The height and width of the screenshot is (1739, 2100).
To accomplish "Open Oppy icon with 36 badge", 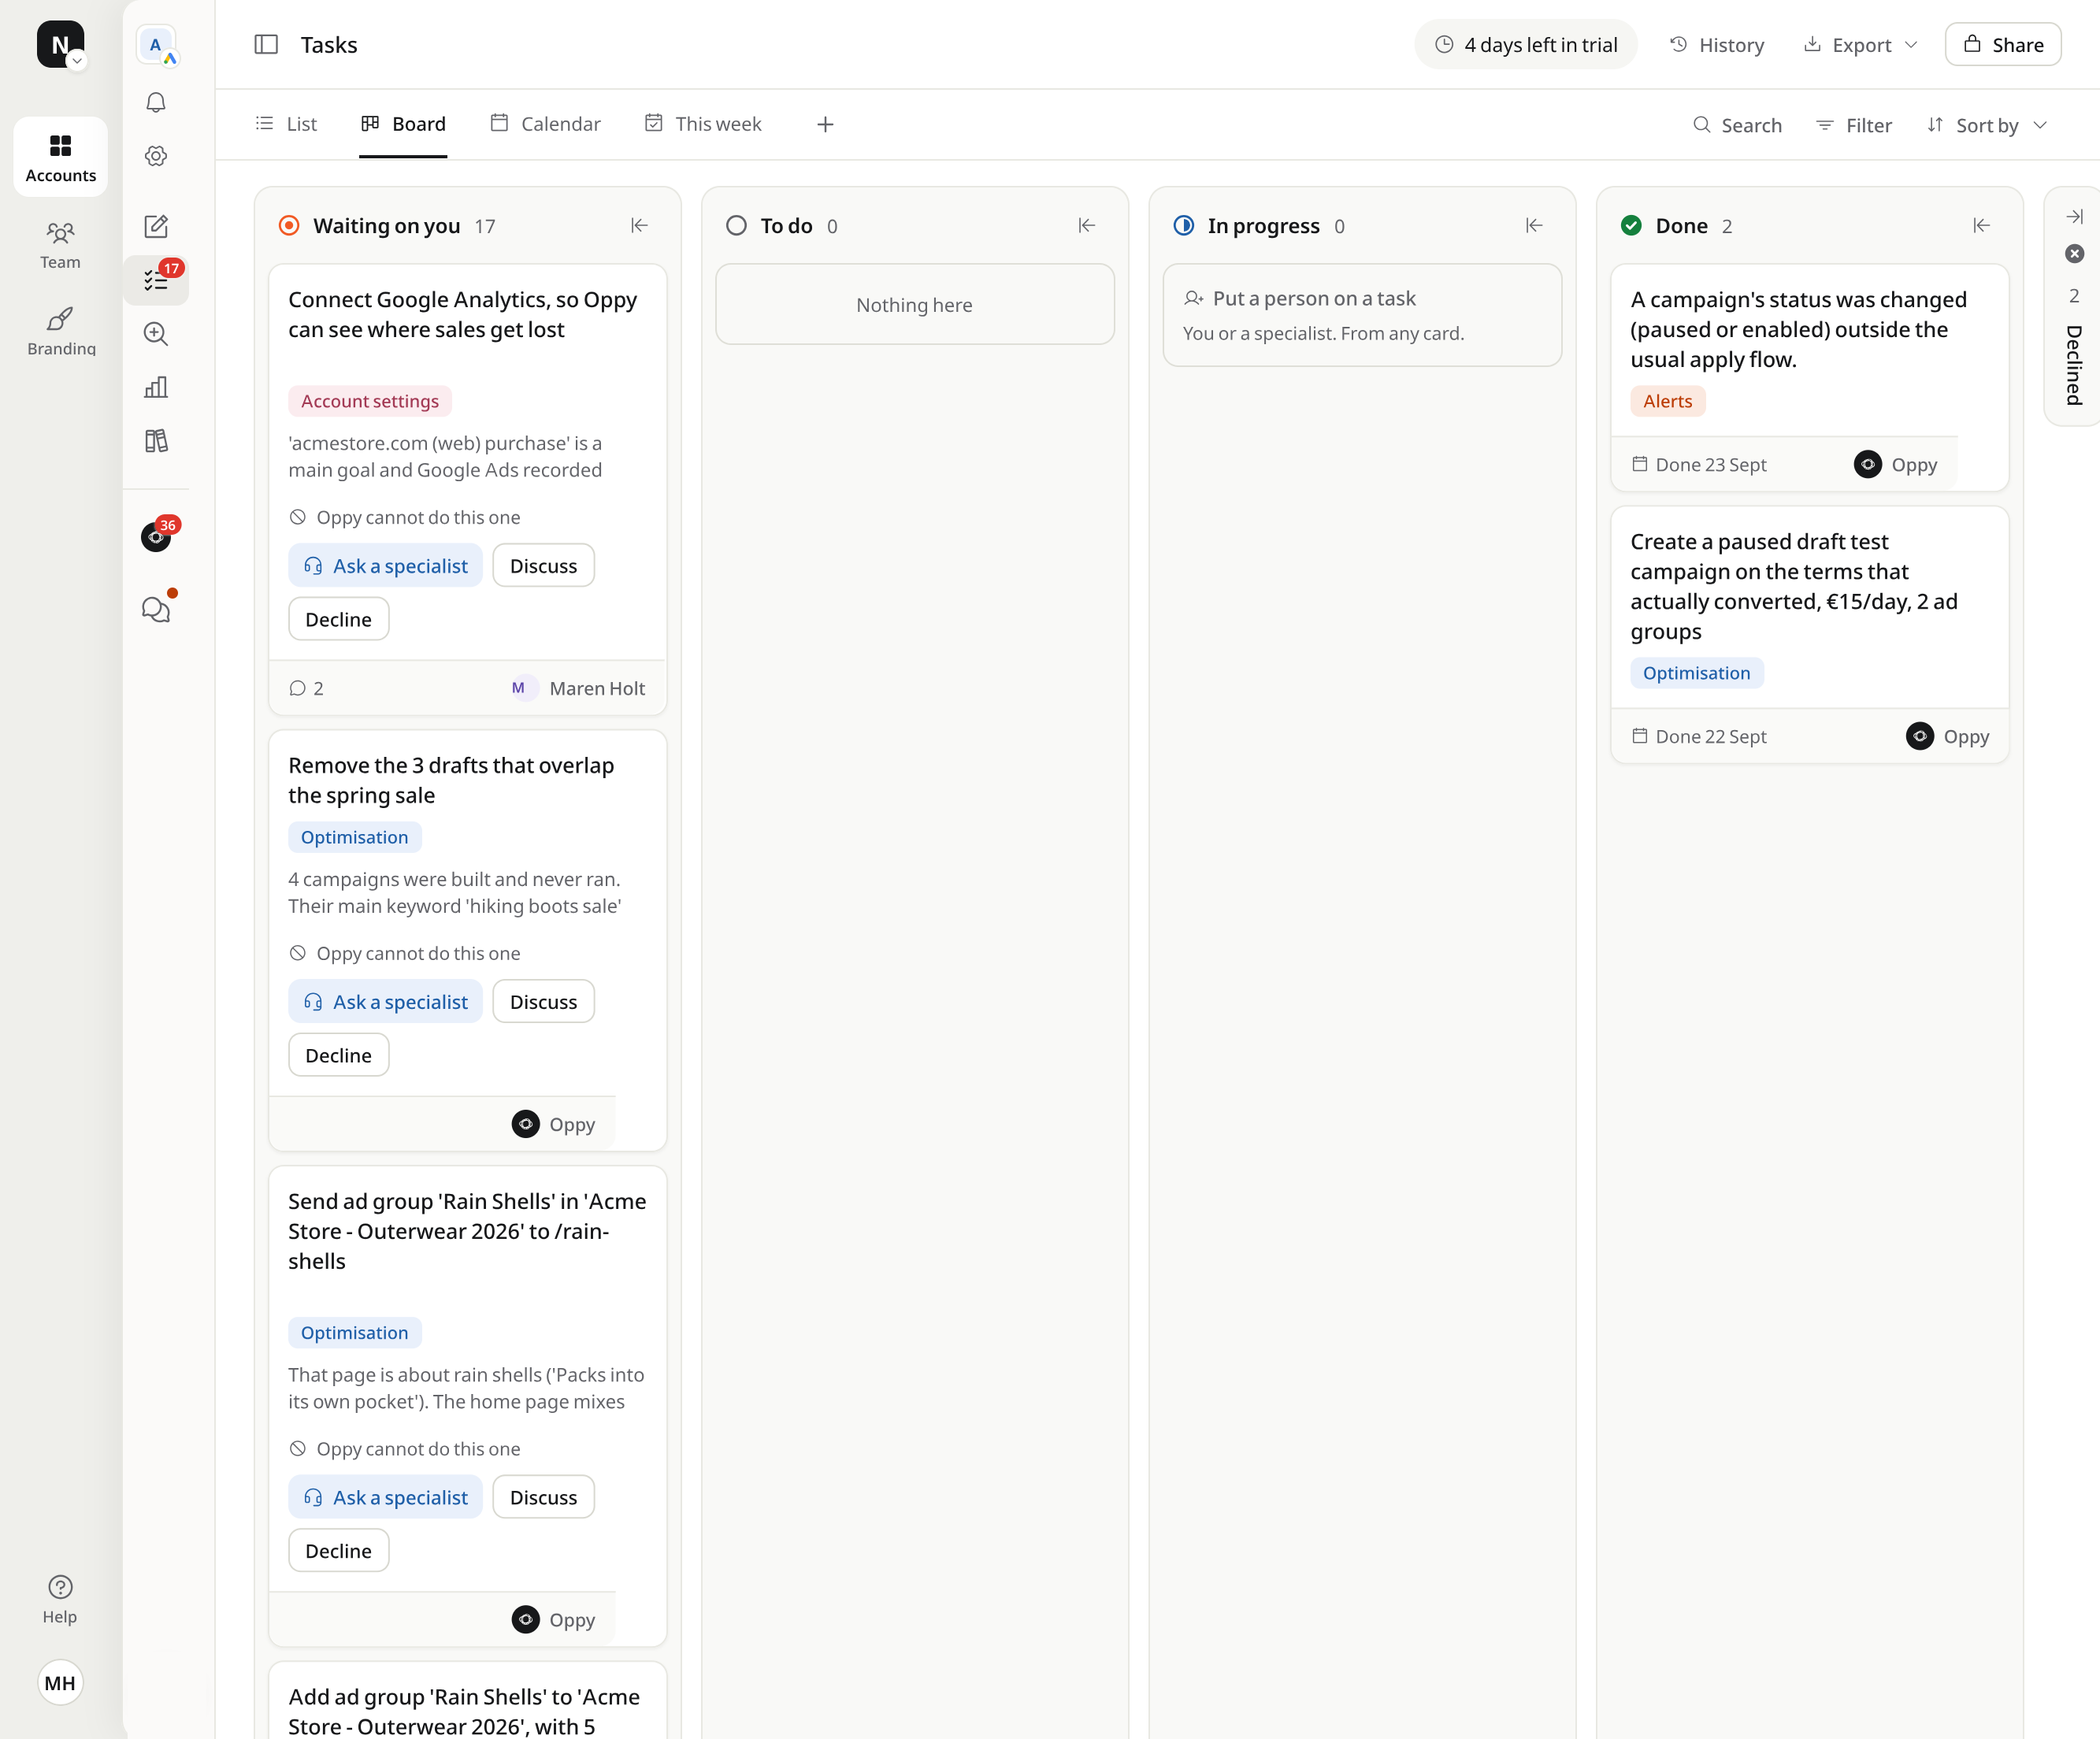I will point(156,537).
